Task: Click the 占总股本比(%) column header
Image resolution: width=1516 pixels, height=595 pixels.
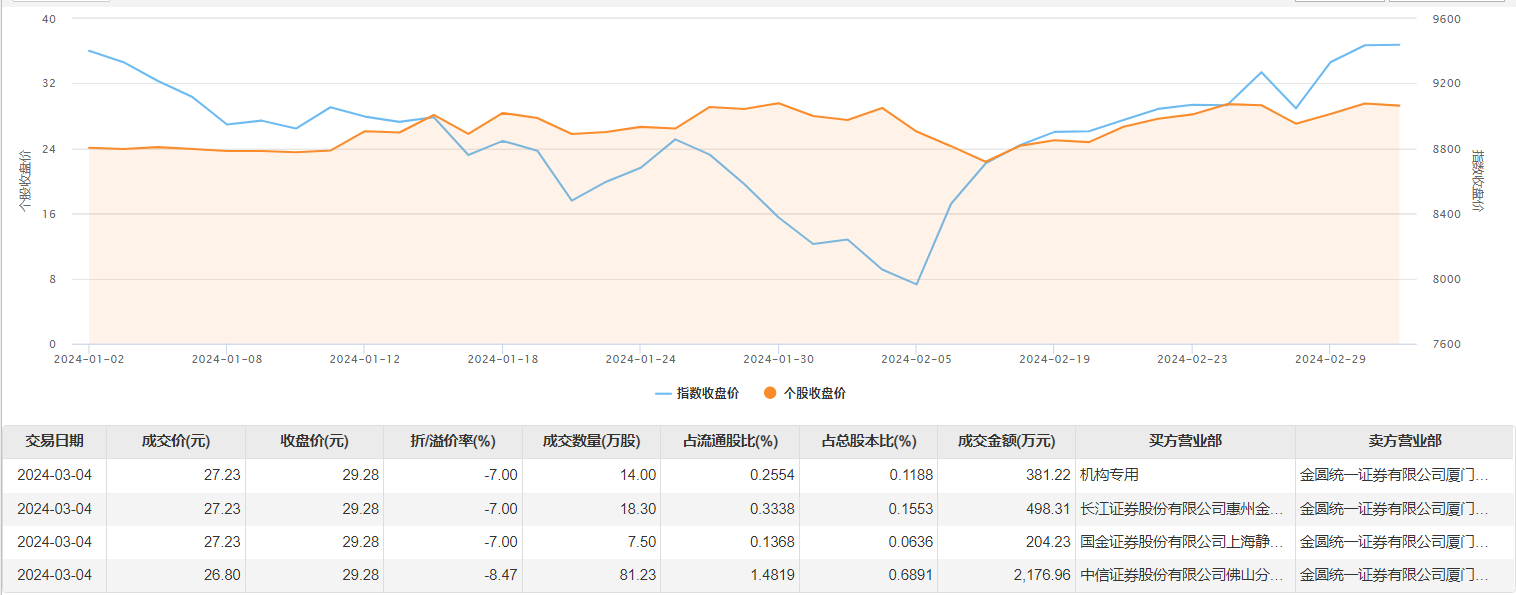Action: (x=868, y=441)
